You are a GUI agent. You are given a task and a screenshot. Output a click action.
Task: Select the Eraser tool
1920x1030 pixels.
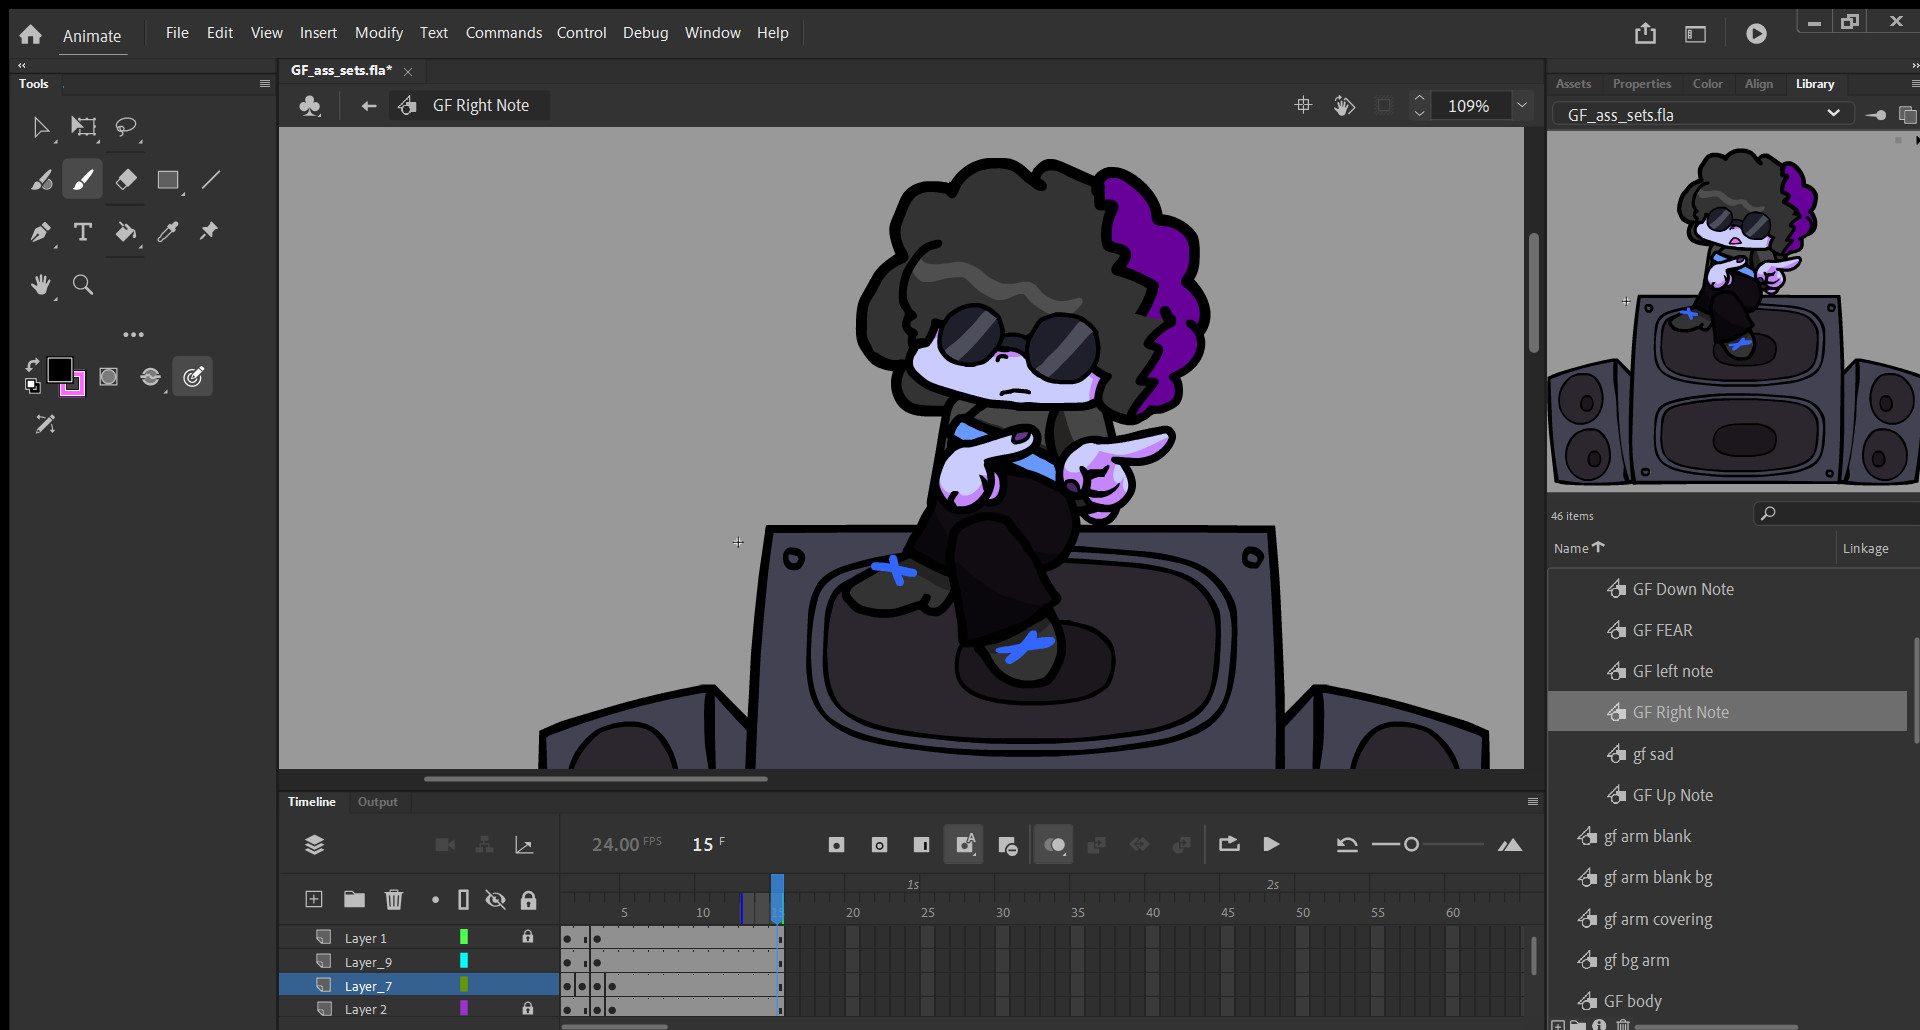(x=126, y=180)
